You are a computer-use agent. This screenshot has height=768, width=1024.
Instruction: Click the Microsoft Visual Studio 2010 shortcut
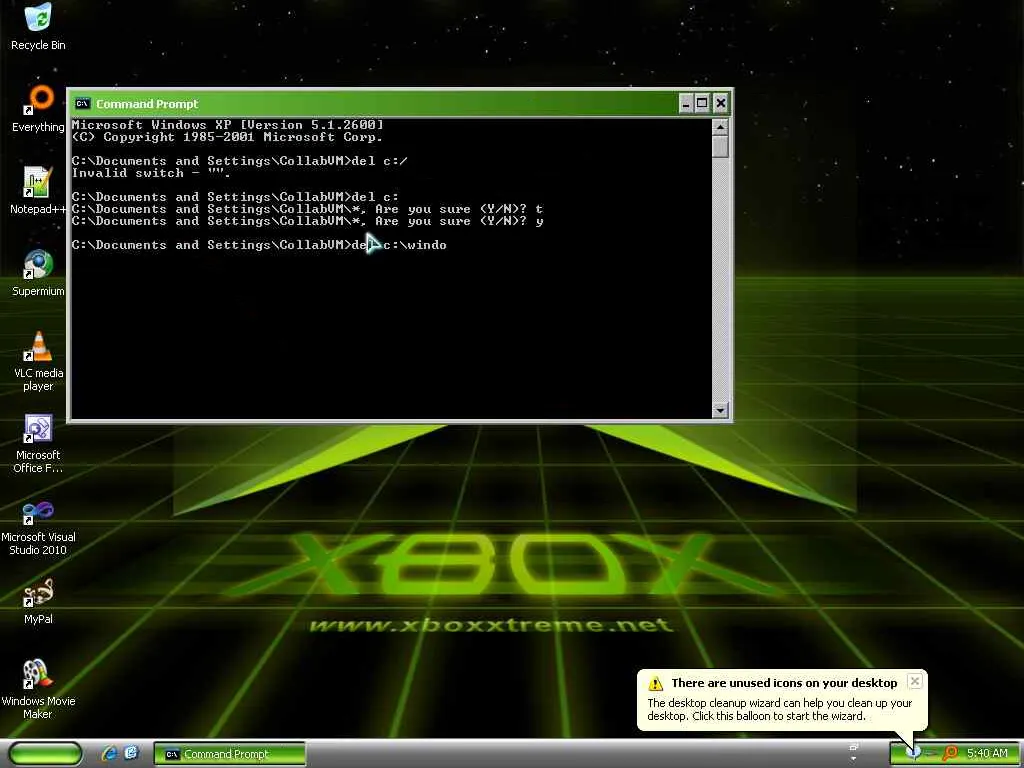coord(38,526)
